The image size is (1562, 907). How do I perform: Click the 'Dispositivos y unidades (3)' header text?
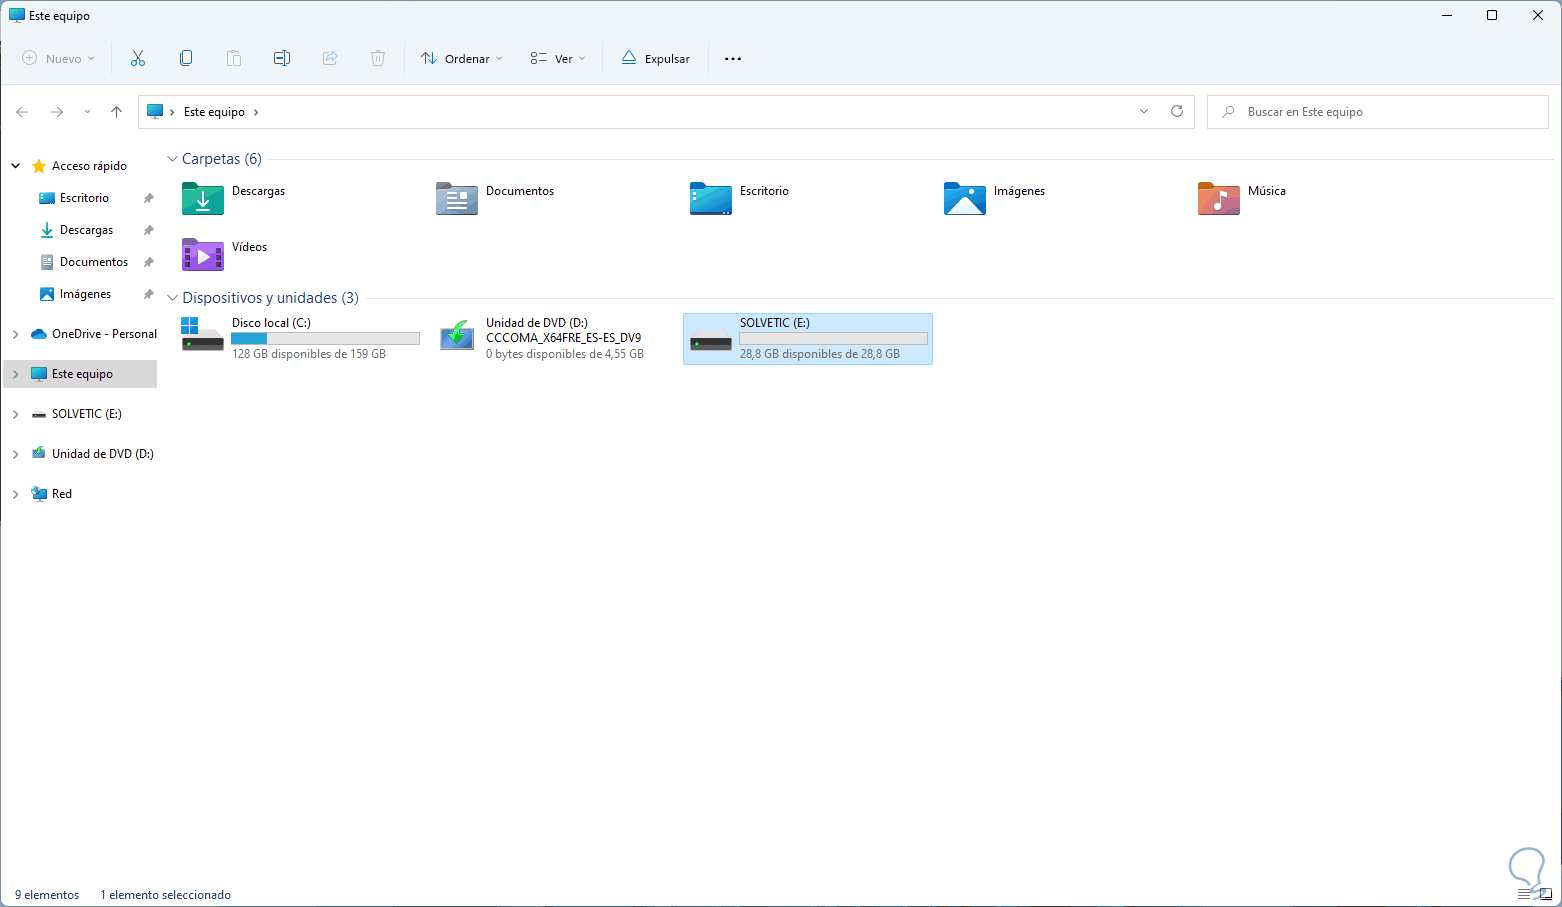pyautogui.click(x=270, y=298)
